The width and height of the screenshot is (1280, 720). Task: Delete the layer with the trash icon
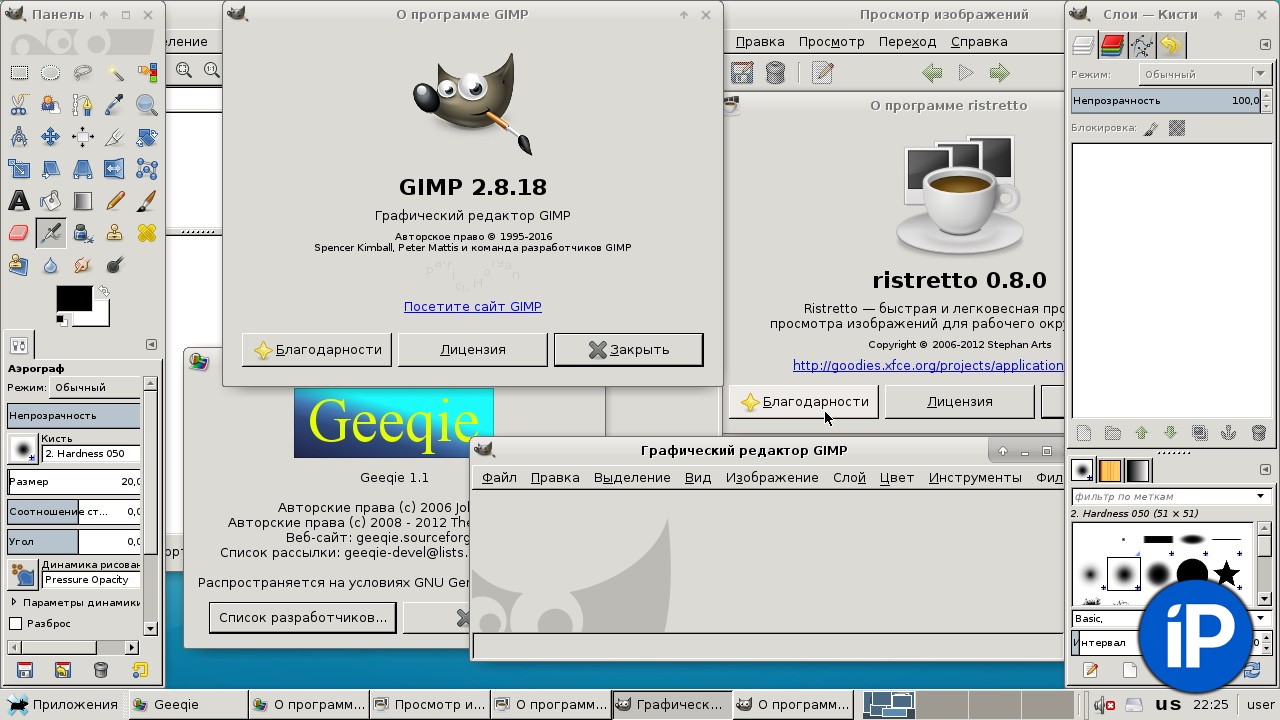coord(1258,433)
